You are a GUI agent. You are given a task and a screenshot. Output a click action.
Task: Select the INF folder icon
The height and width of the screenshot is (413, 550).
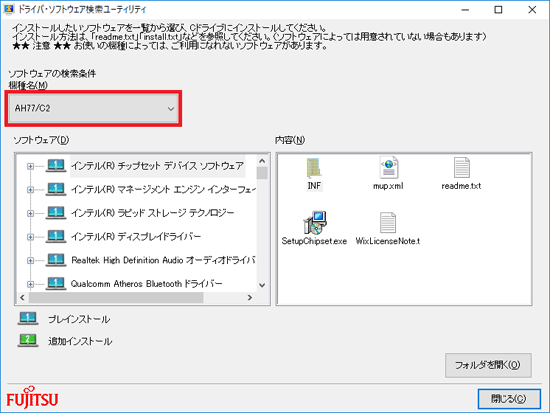point(314,168)
